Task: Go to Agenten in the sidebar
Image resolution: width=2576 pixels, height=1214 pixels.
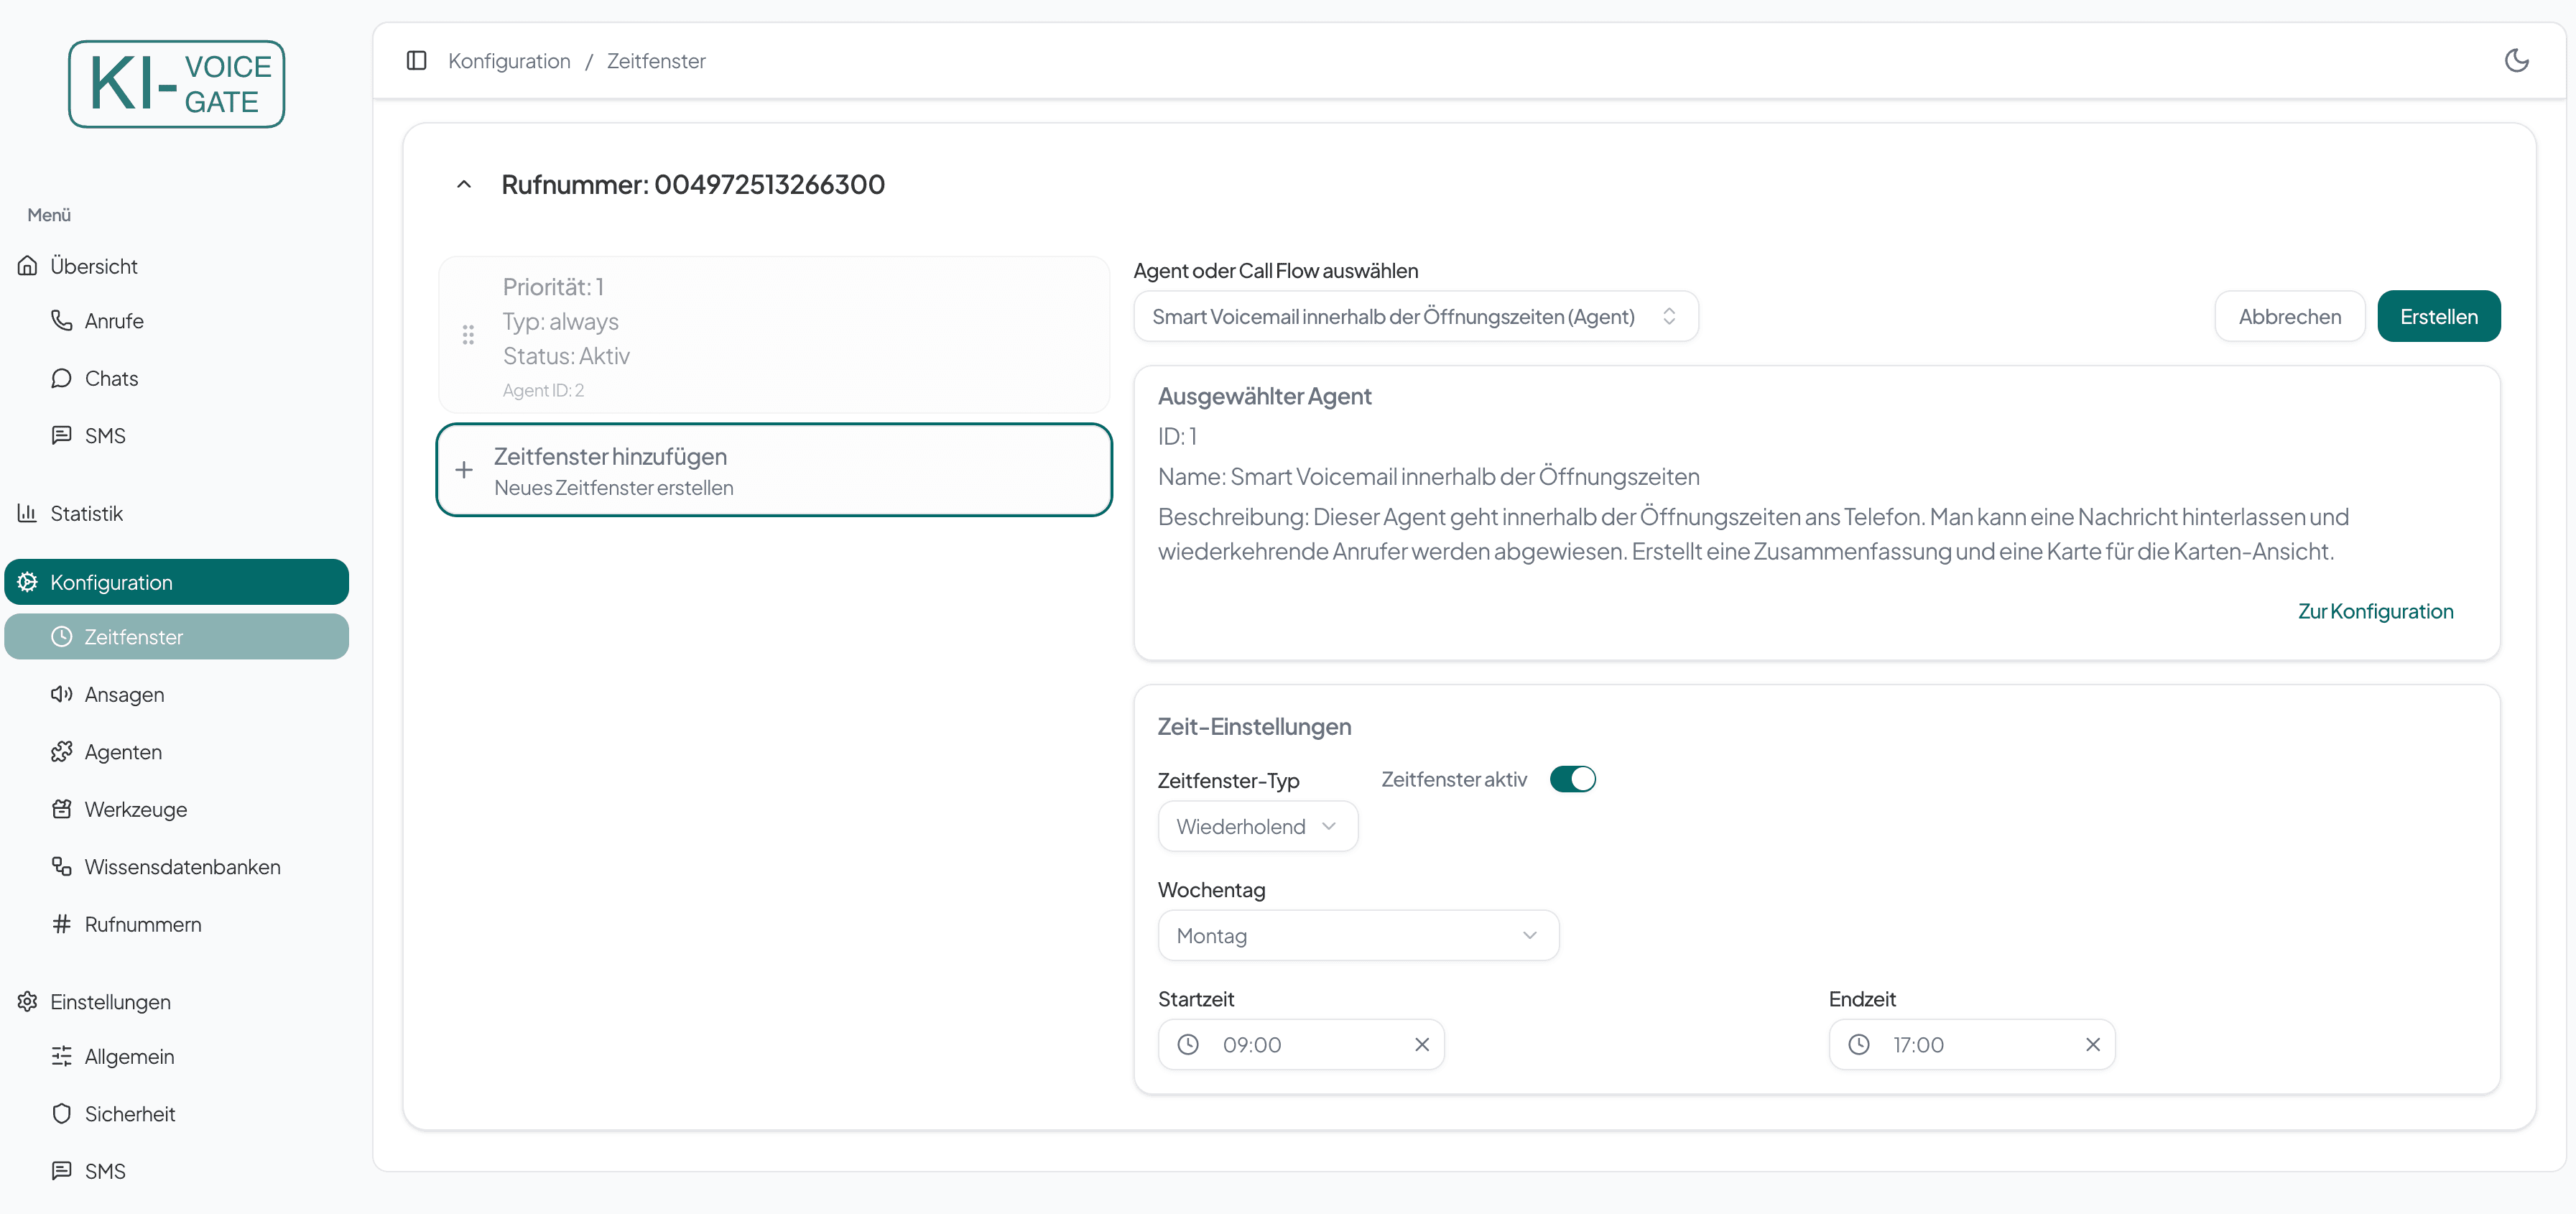Action: (123, 752)
